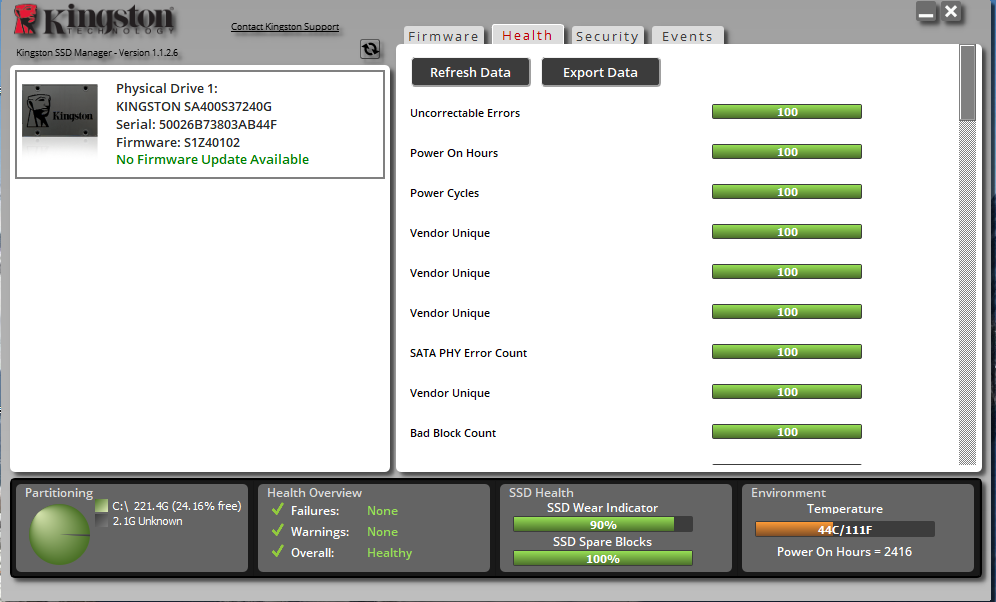Click 'Power On Hours = 2416' text
The width and height of the screenshot is (996, 602).
[844, 552]
